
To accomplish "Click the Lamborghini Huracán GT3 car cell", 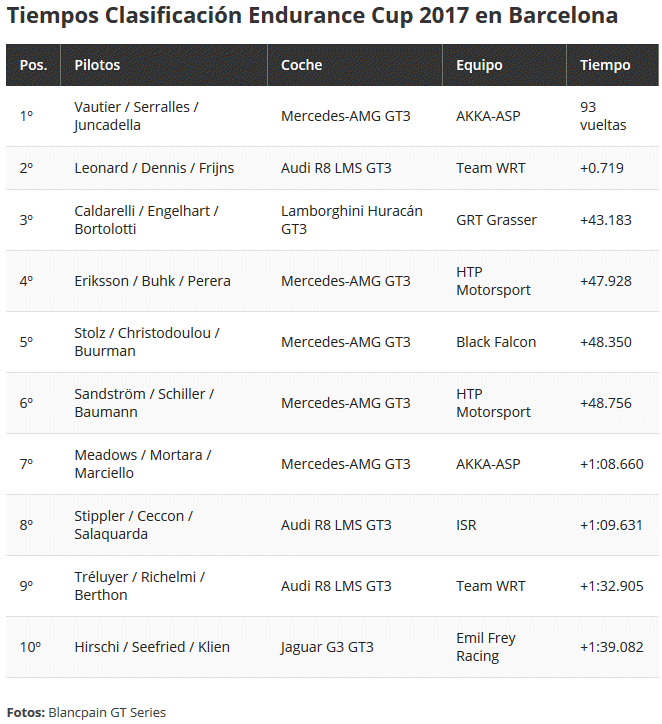I will tap(351, 220).
